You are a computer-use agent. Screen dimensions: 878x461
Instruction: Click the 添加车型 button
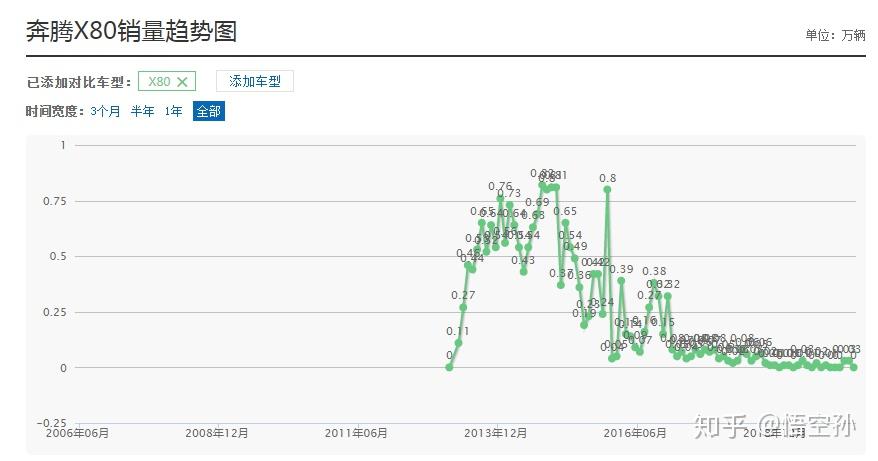coord(254,82)
